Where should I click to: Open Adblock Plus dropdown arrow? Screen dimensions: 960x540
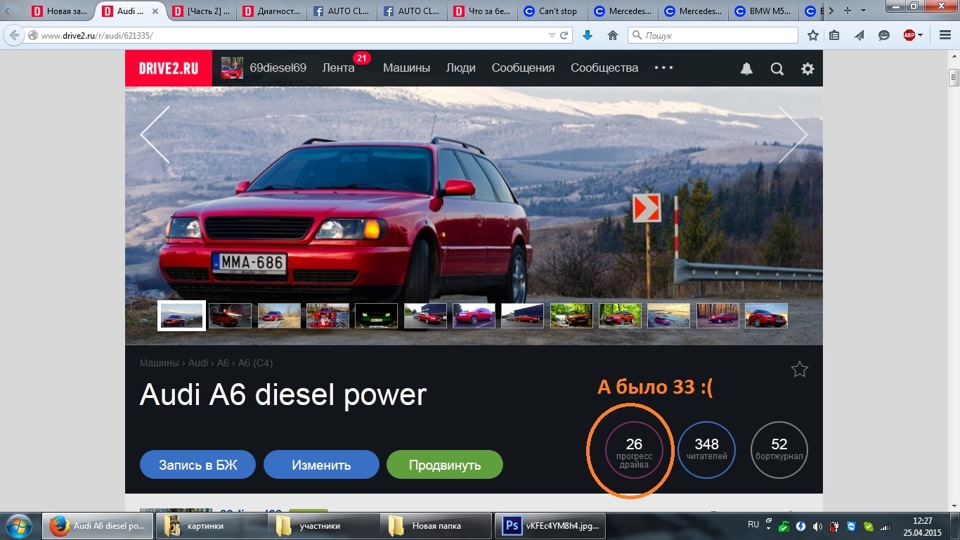(x=920, y=36)
